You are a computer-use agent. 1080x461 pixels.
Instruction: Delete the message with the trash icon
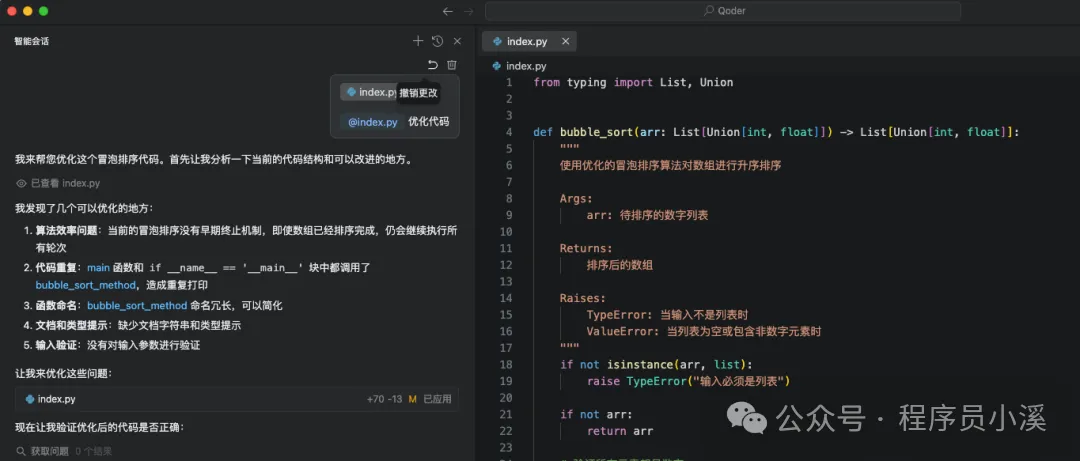click(452, 65)
